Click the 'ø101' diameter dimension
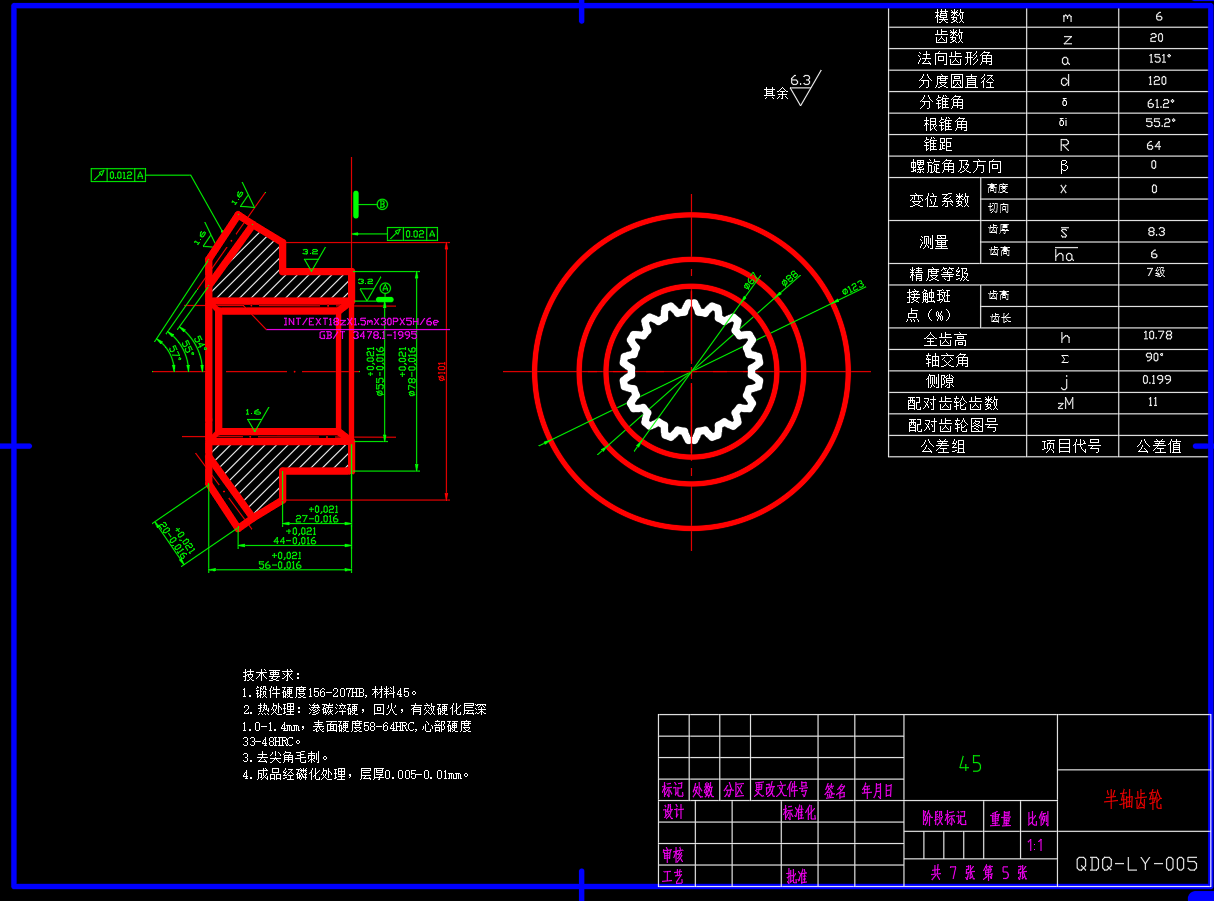Viewport: 1214px width, 901px height. (441, 371)
